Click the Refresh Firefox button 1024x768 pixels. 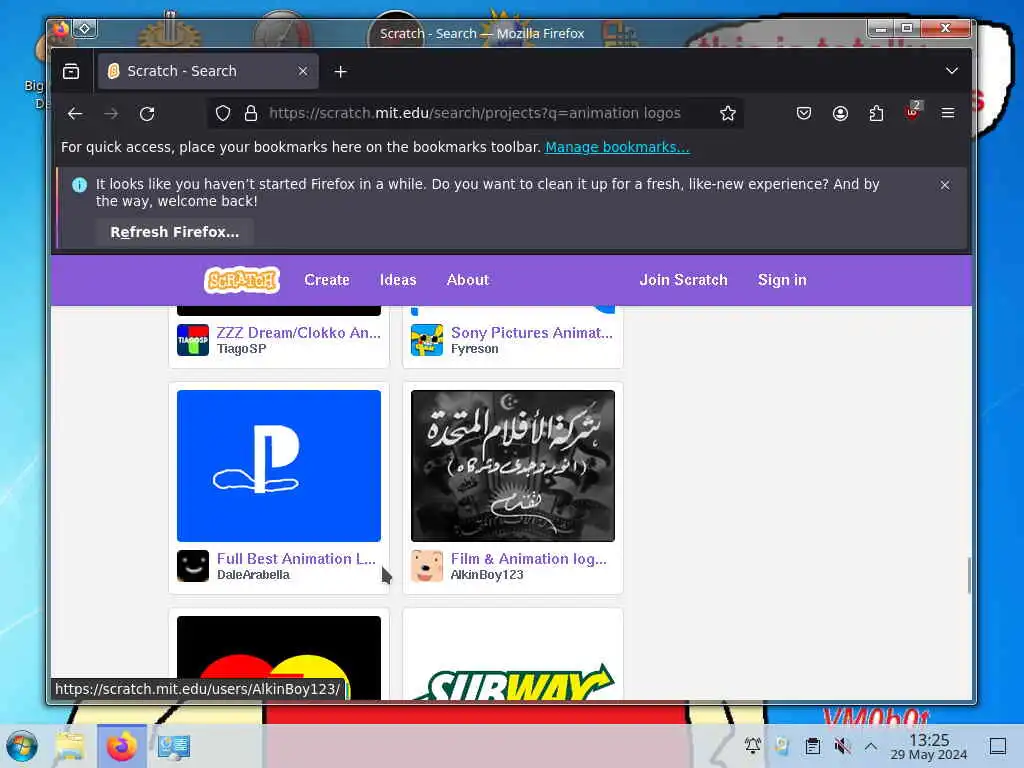pos(174,232)
